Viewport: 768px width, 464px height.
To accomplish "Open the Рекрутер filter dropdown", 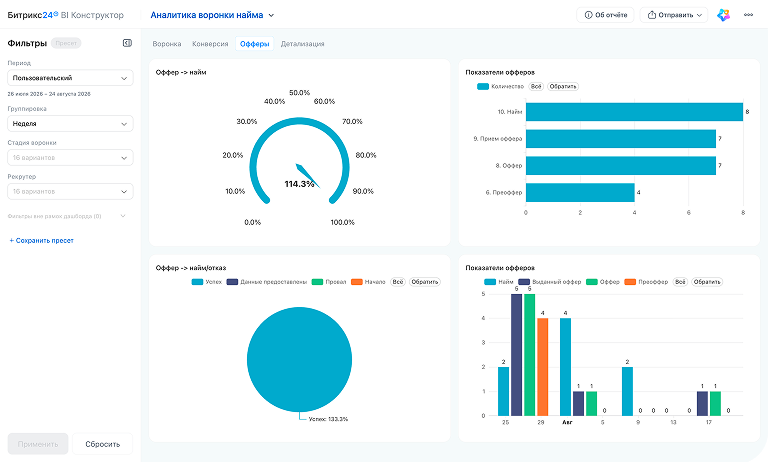I will [x=71, y=192].
